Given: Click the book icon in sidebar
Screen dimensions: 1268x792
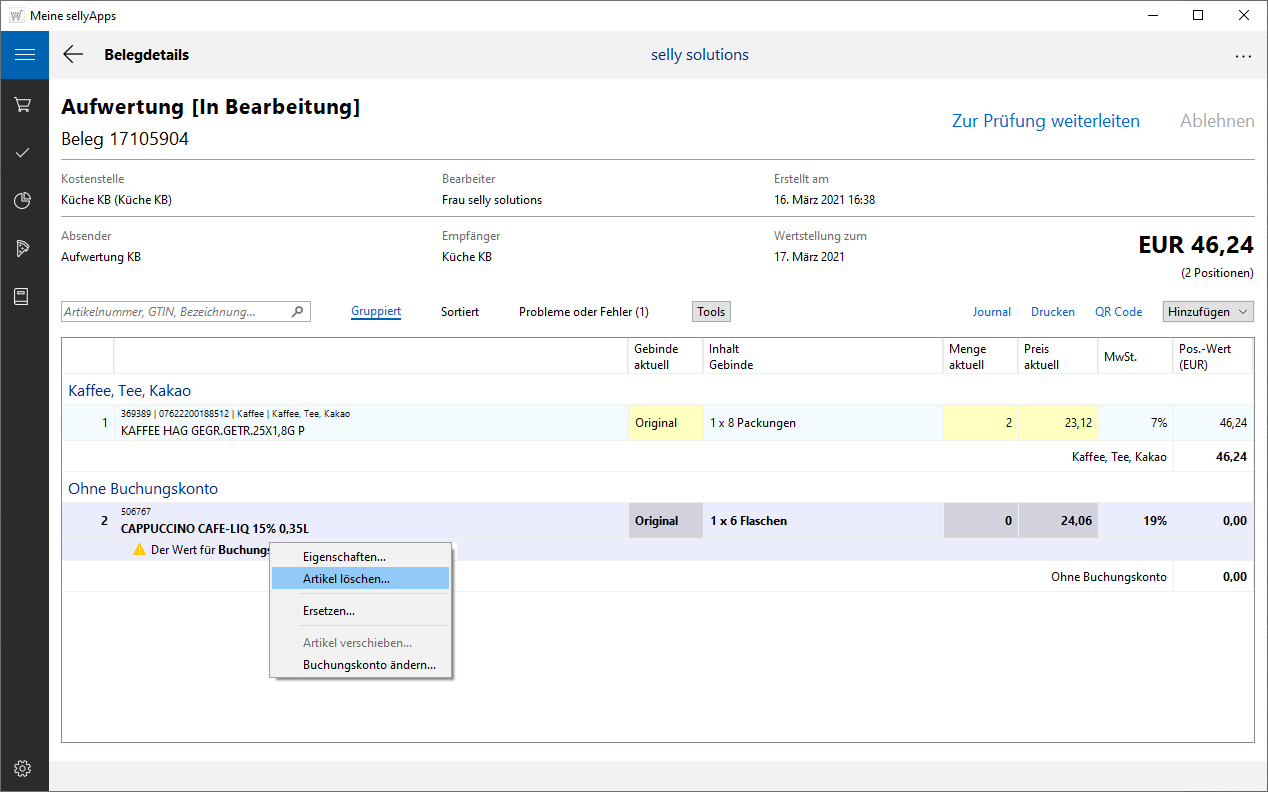Looking at the screenshot, I should click(x=24, y=297).
